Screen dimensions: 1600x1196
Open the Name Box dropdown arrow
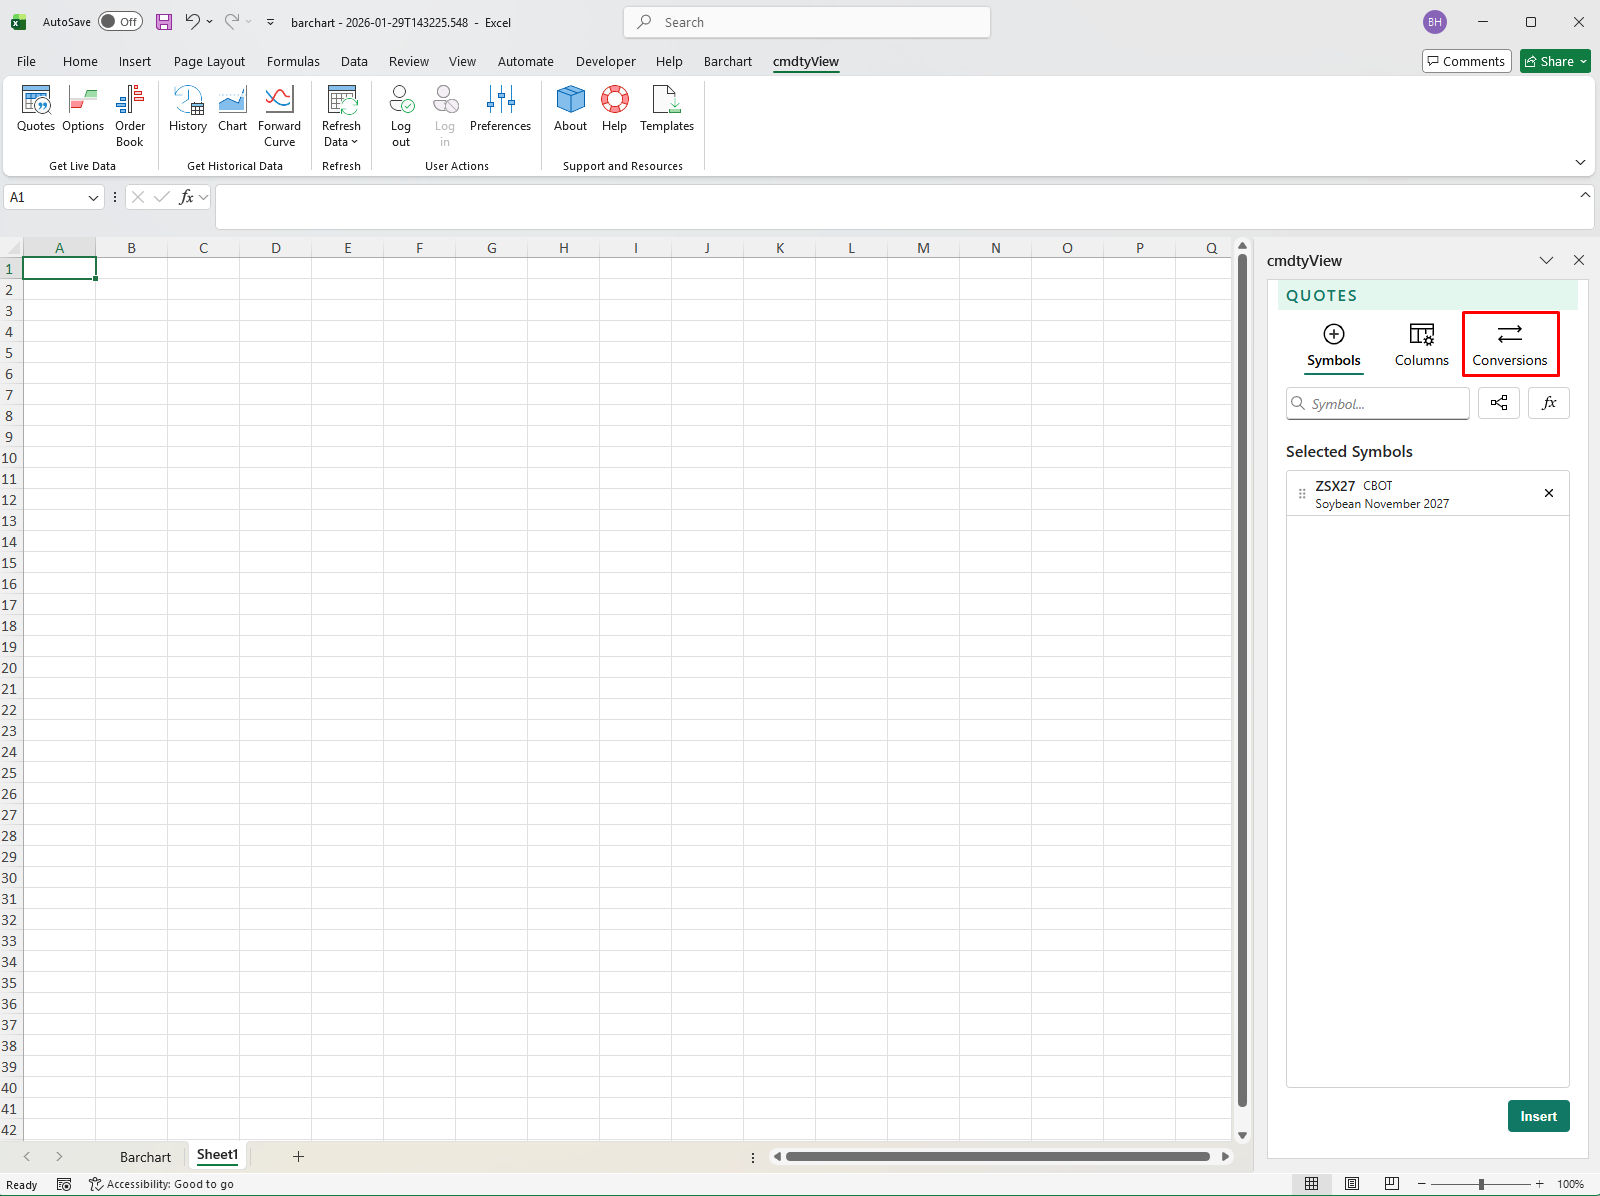point(93,198)
